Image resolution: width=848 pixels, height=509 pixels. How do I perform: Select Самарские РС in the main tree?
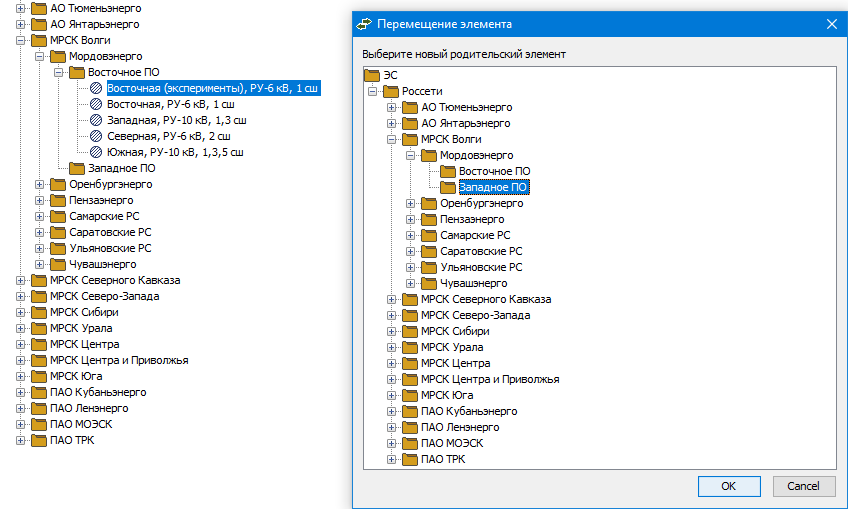[x=104, y=216]
